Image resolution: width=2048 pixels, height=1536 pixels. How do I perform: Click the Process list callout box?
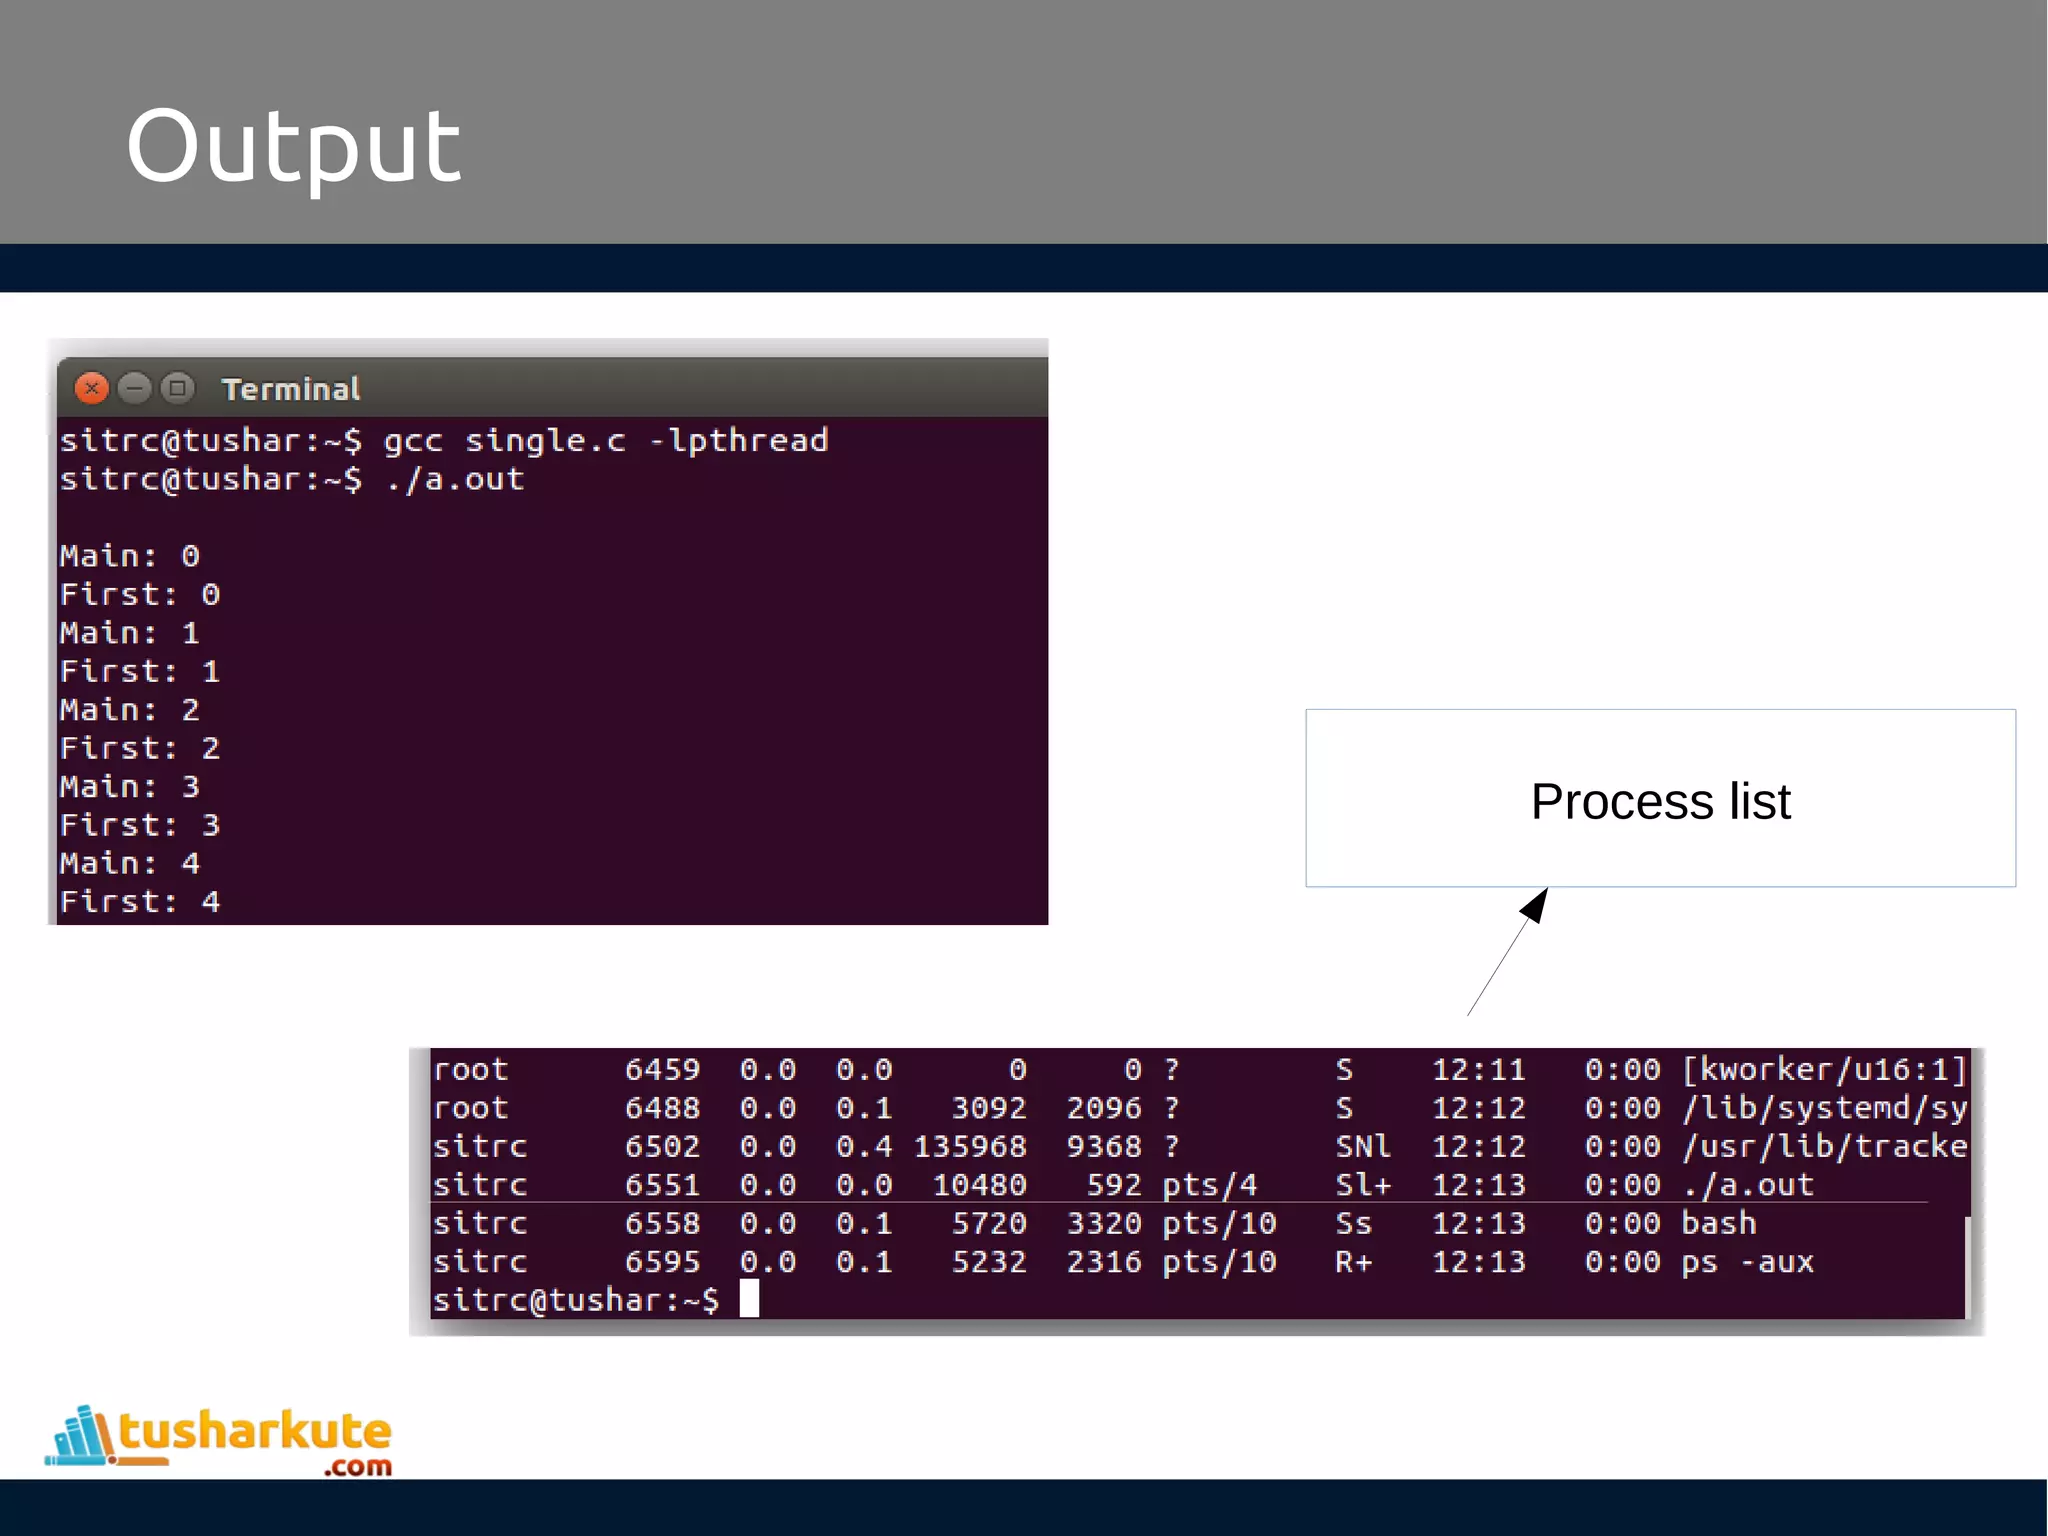click(x=1660, y=799)
